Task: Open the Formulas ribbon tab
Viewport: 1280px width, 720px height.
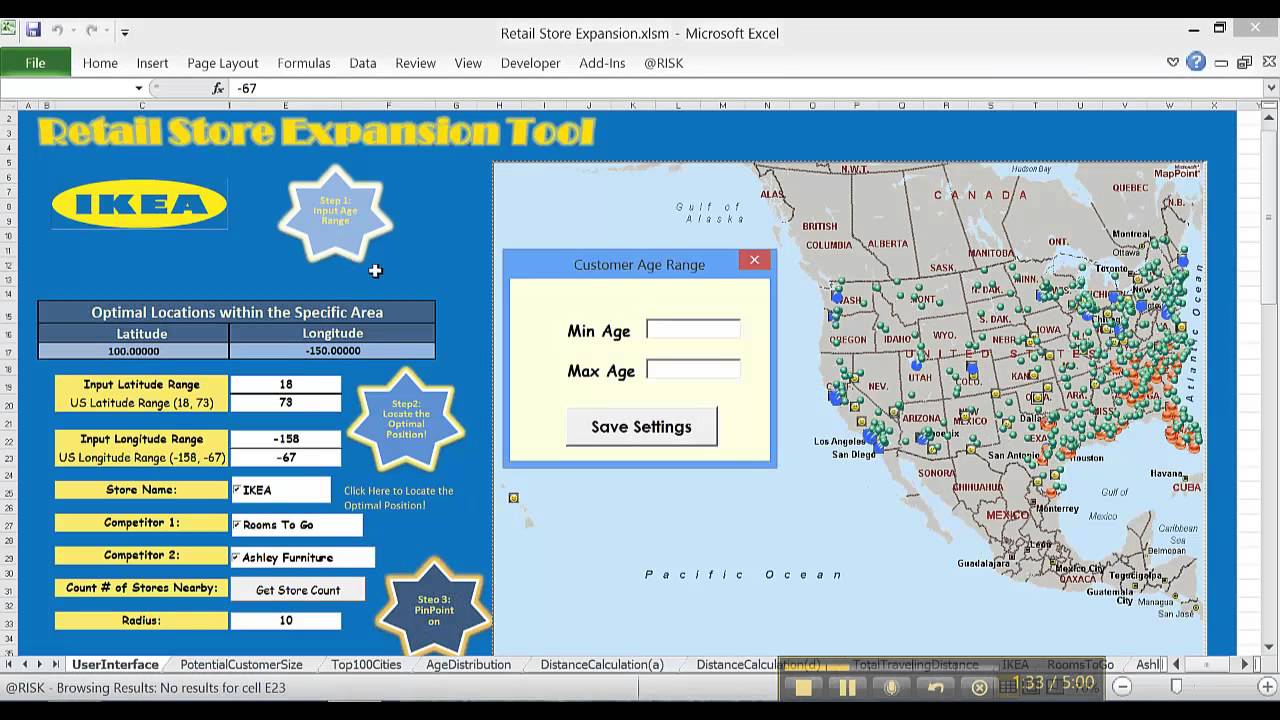Action: coord(304,62)
